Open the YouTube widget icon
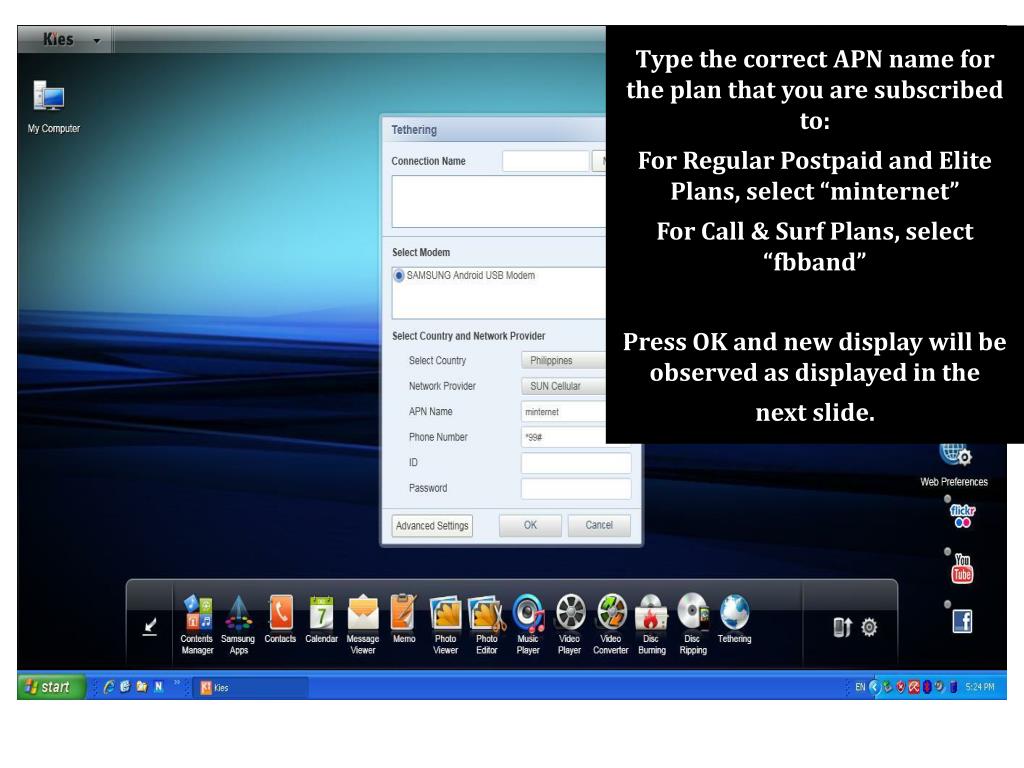The width and height of the screenshot is (1024, 768). coord(962,568)
